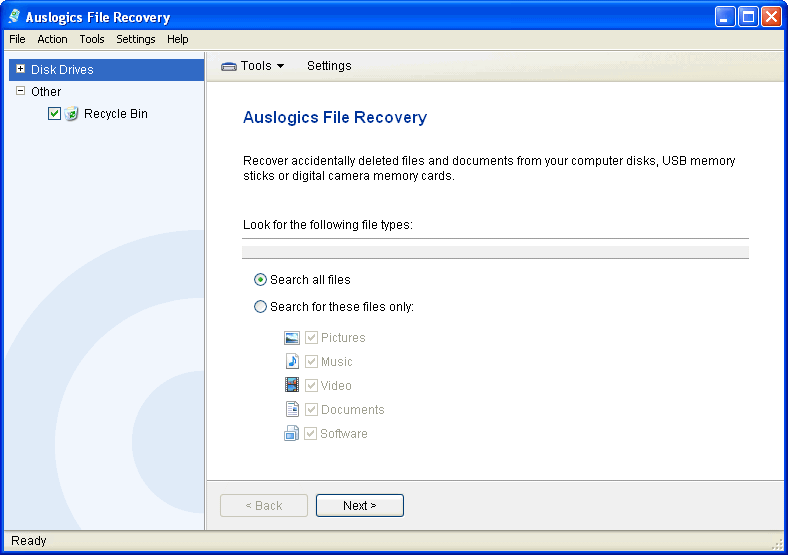
Task: Click the Ready status bar text
Action: point(29,541)
